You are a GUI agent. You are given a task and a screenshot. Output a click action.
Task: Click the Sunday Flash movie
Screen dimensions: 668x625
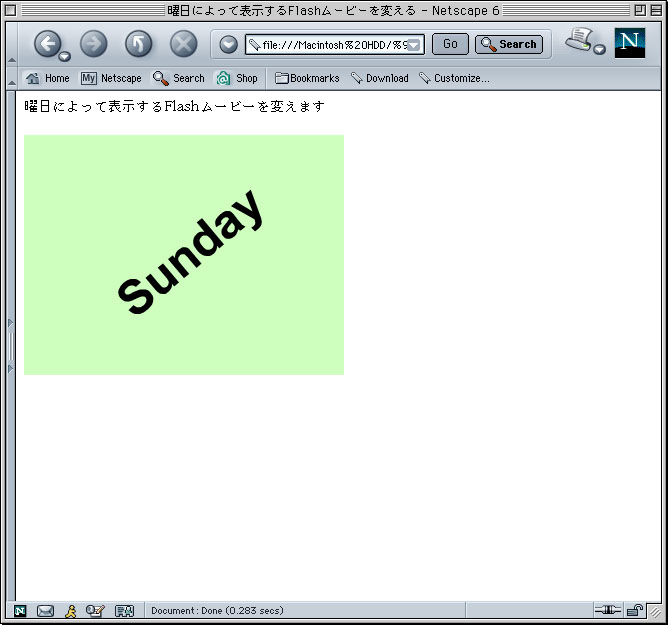184,255
